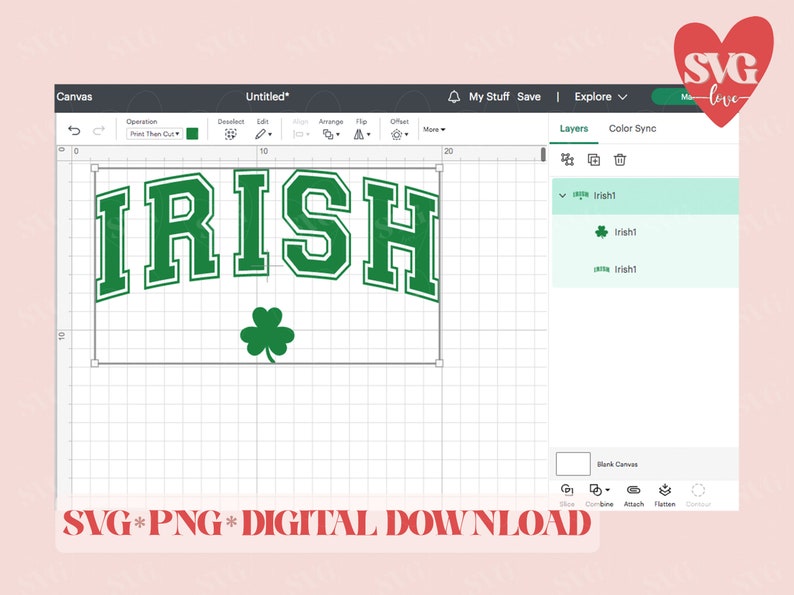Undo the last action
Image resolution: width=794 pixels, height=595 pixels.
[74, 131]
